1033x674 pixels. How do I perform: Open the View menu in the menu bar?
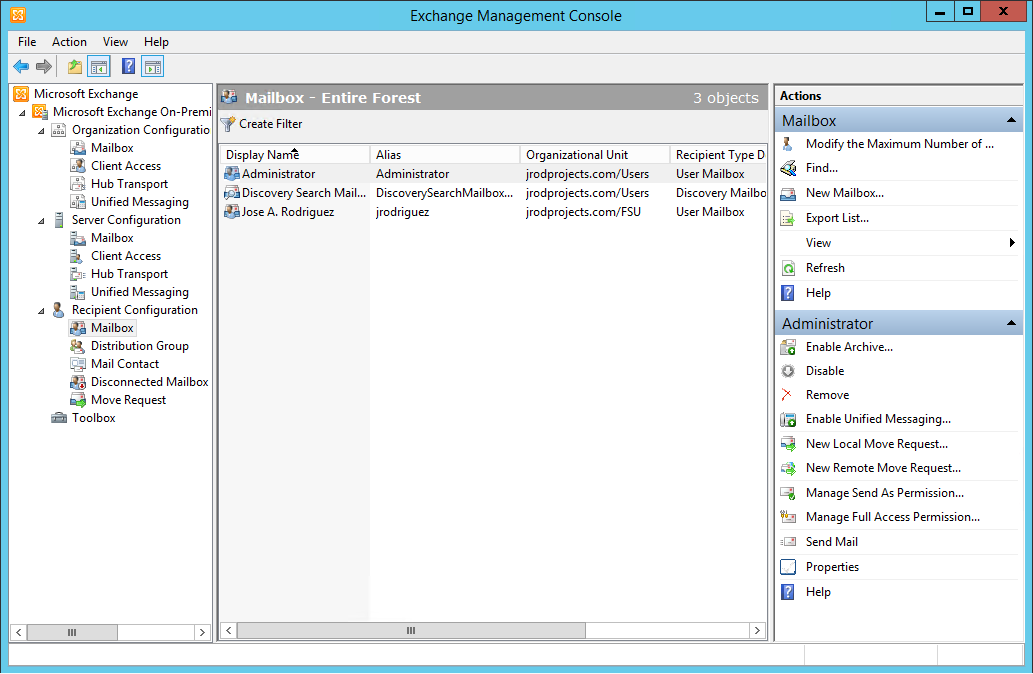coord(115,42)
